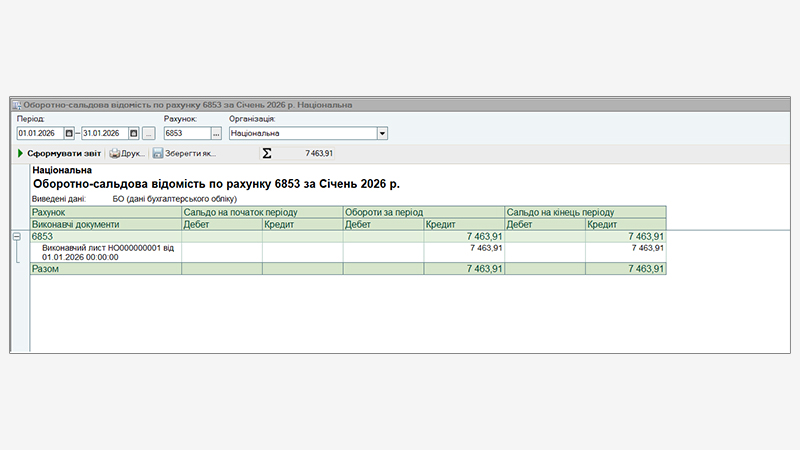
Task: Focus the Рахунок field showing 6853
Action: [185, 133]
